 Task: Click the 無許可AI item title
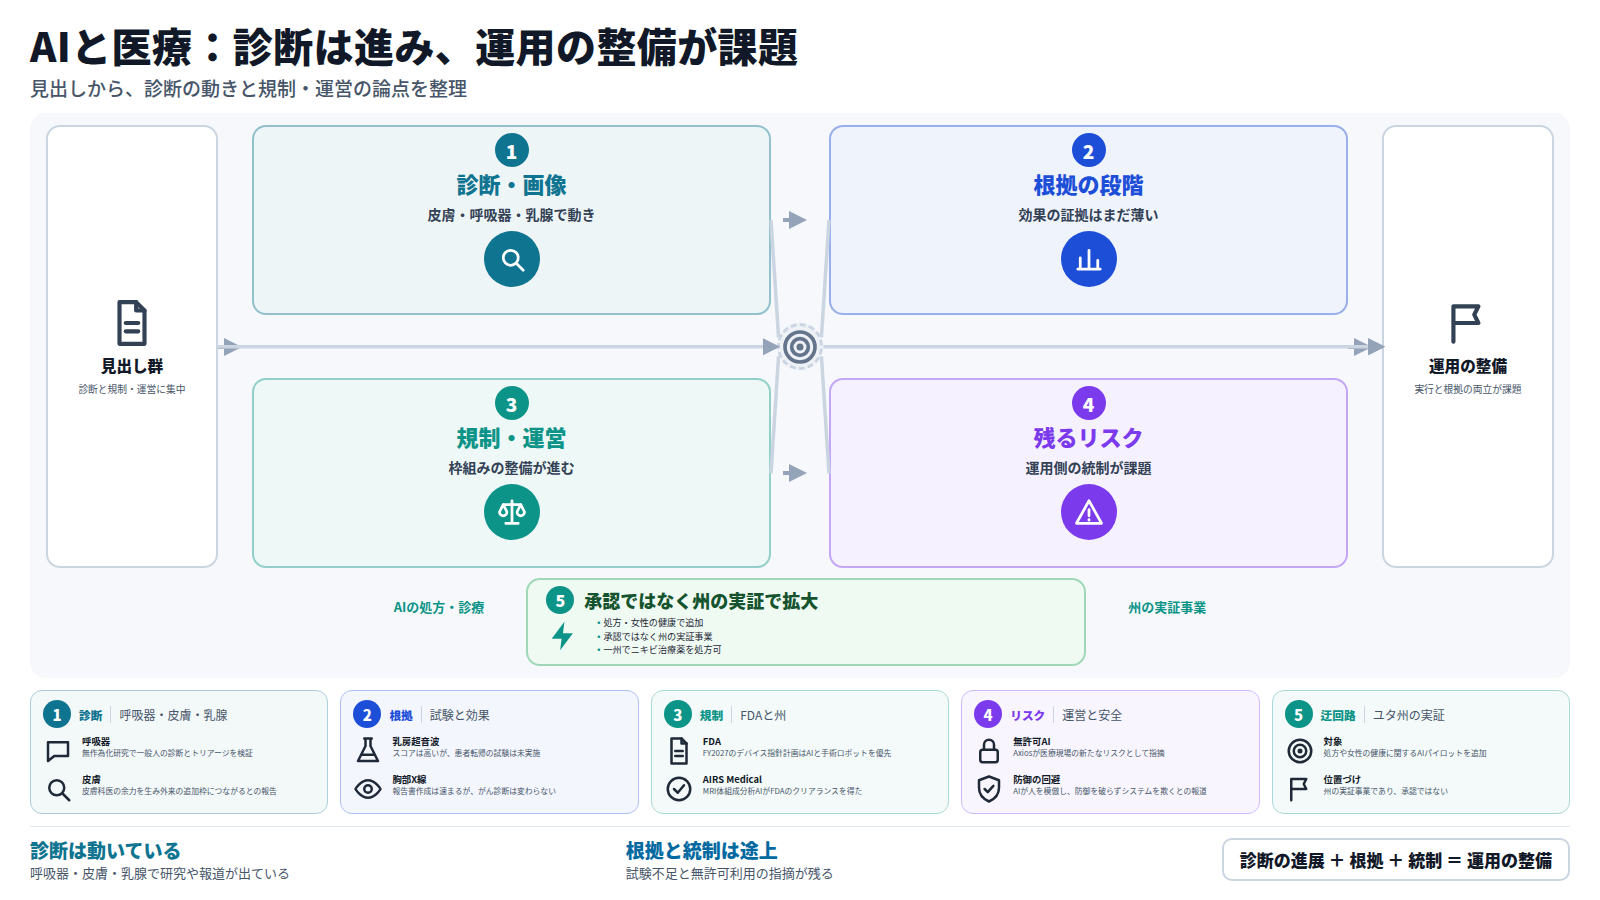tap(1032, 742)
